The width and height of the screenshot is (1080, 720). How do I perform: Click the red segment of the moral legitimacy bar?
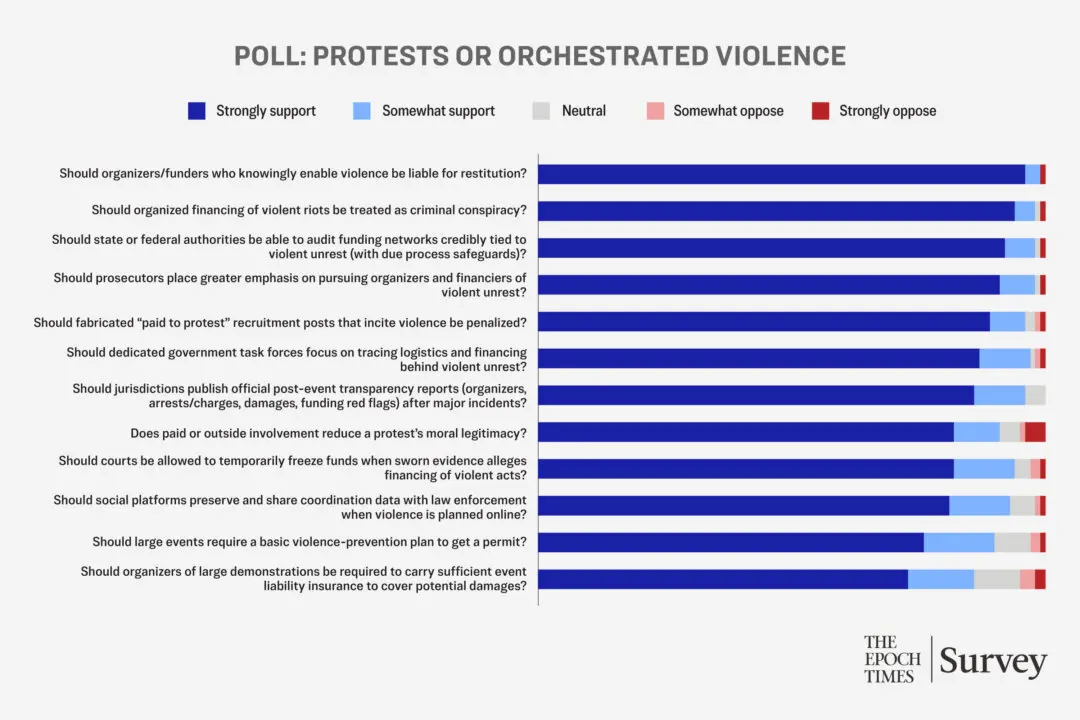click(1035, 432)
